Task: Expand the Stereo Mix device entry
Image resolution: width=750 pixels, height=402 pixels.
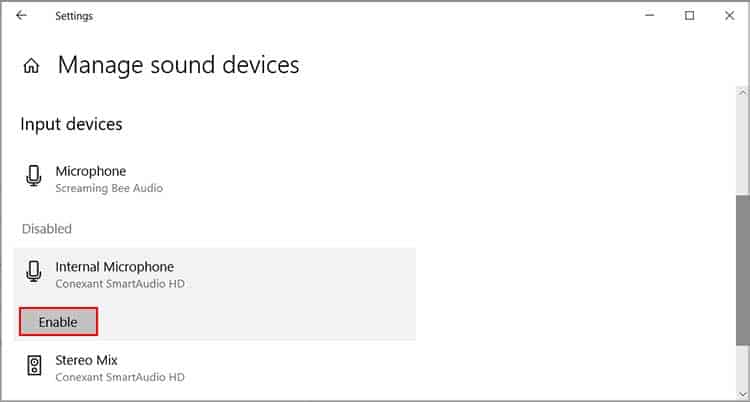Action: coord(215,369)
